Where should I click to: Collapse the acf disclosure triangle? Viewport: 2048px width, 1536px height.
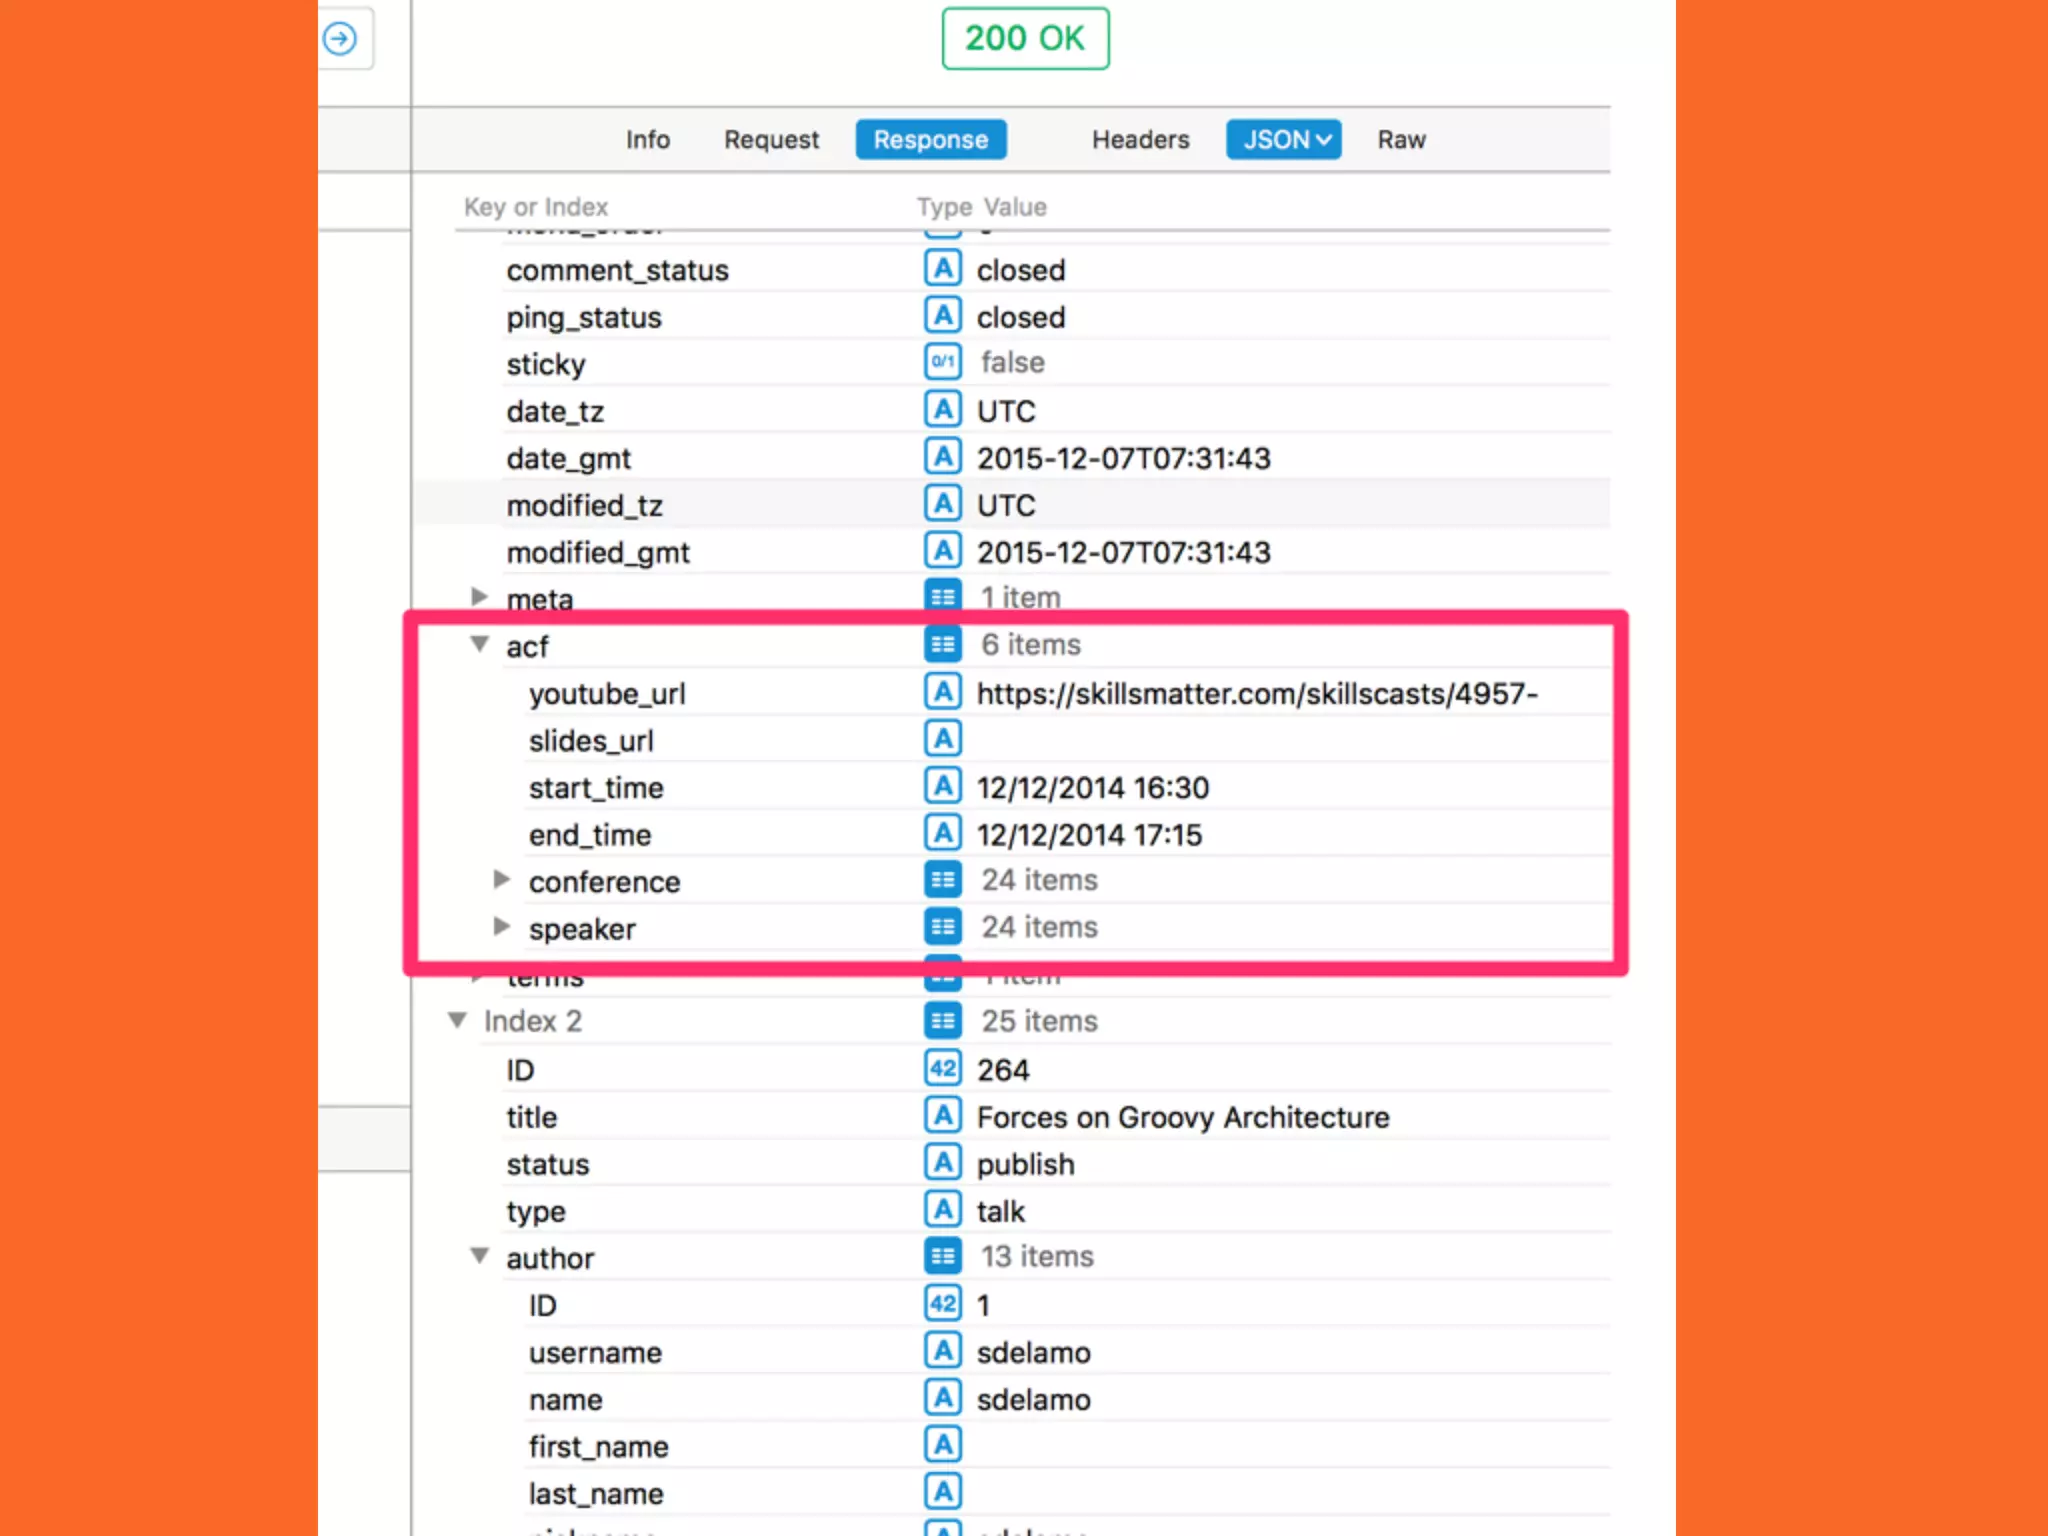[480, 644]
